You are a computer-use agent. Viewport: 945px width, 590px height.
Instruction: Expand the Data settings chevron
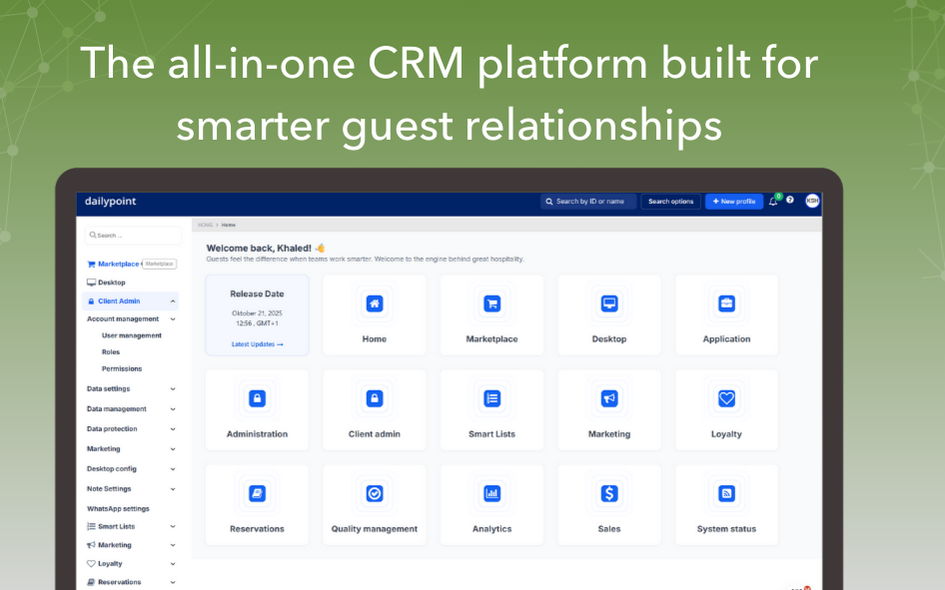pos(173,389)
